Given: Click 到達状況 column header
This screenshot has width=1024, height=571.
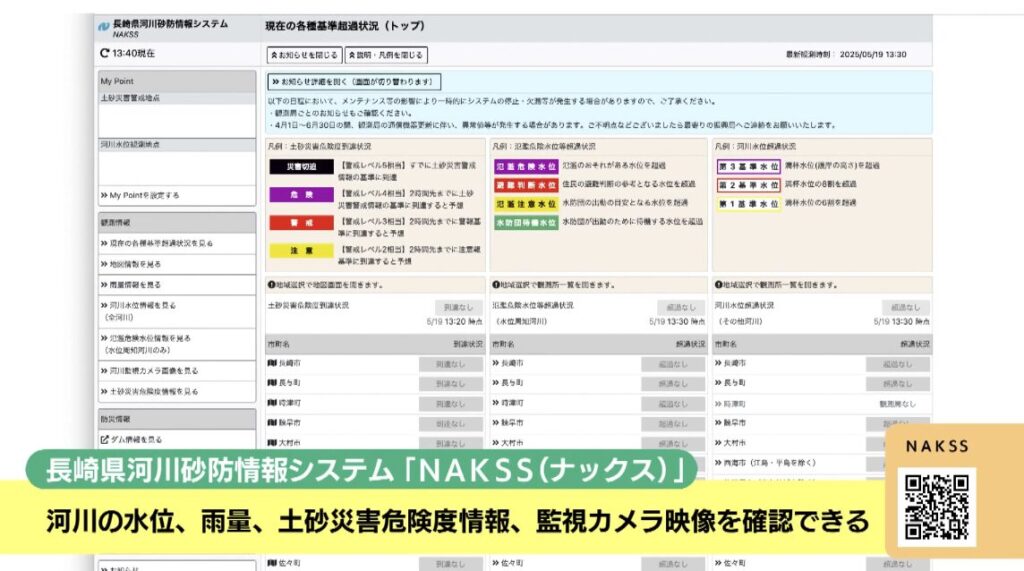Looking at the screenshot, I should point(468,344).
